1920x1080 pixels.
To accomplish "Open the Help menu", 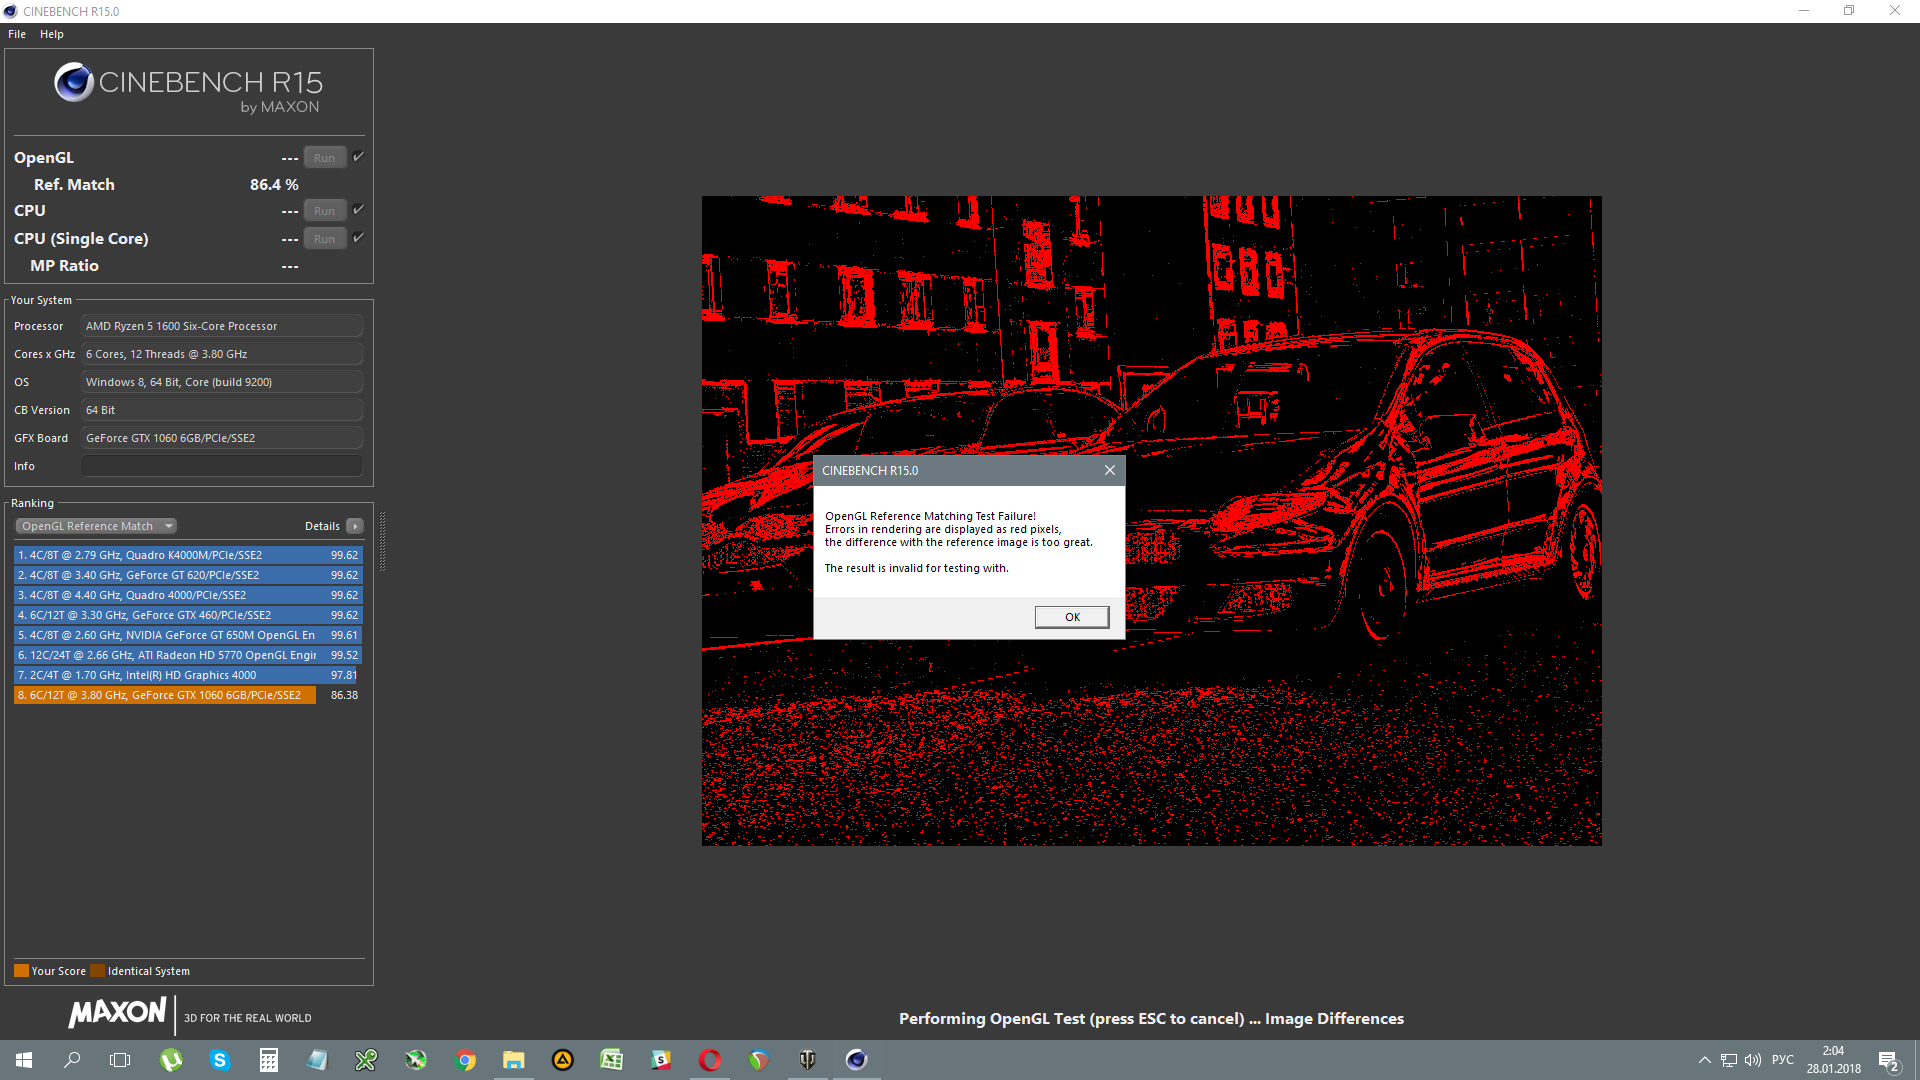I will point(52,34).
